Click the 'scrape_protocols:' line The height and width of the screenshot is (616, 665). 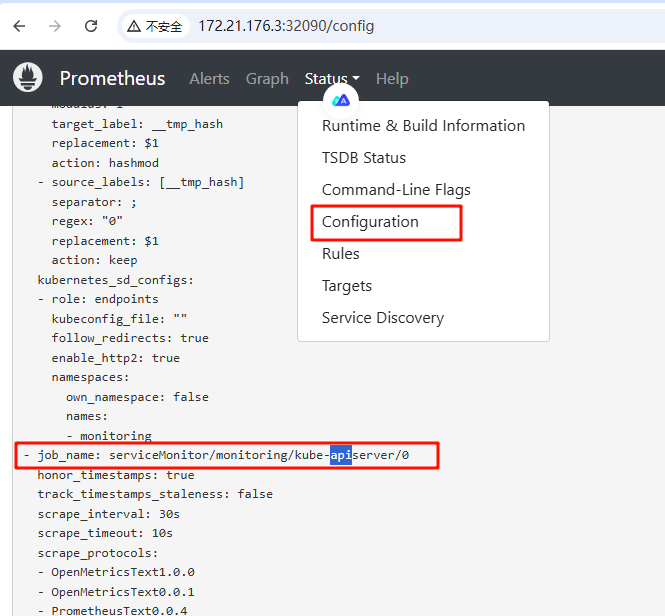(98, 553)
